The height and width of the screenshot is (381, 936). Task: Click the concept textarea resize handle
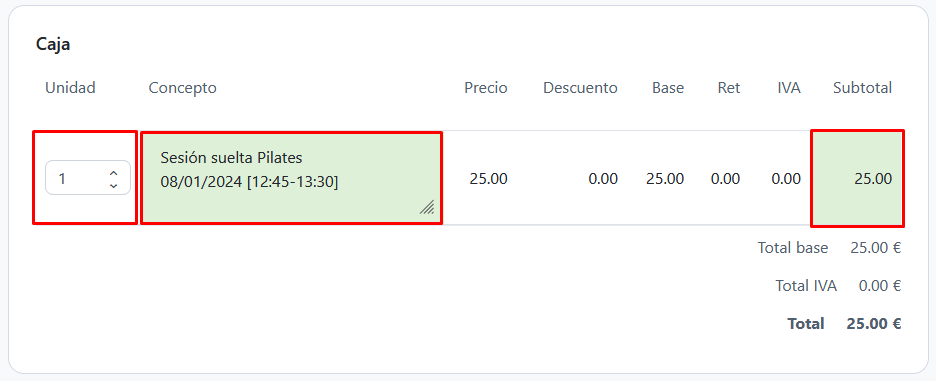click(x=427, y=207)
